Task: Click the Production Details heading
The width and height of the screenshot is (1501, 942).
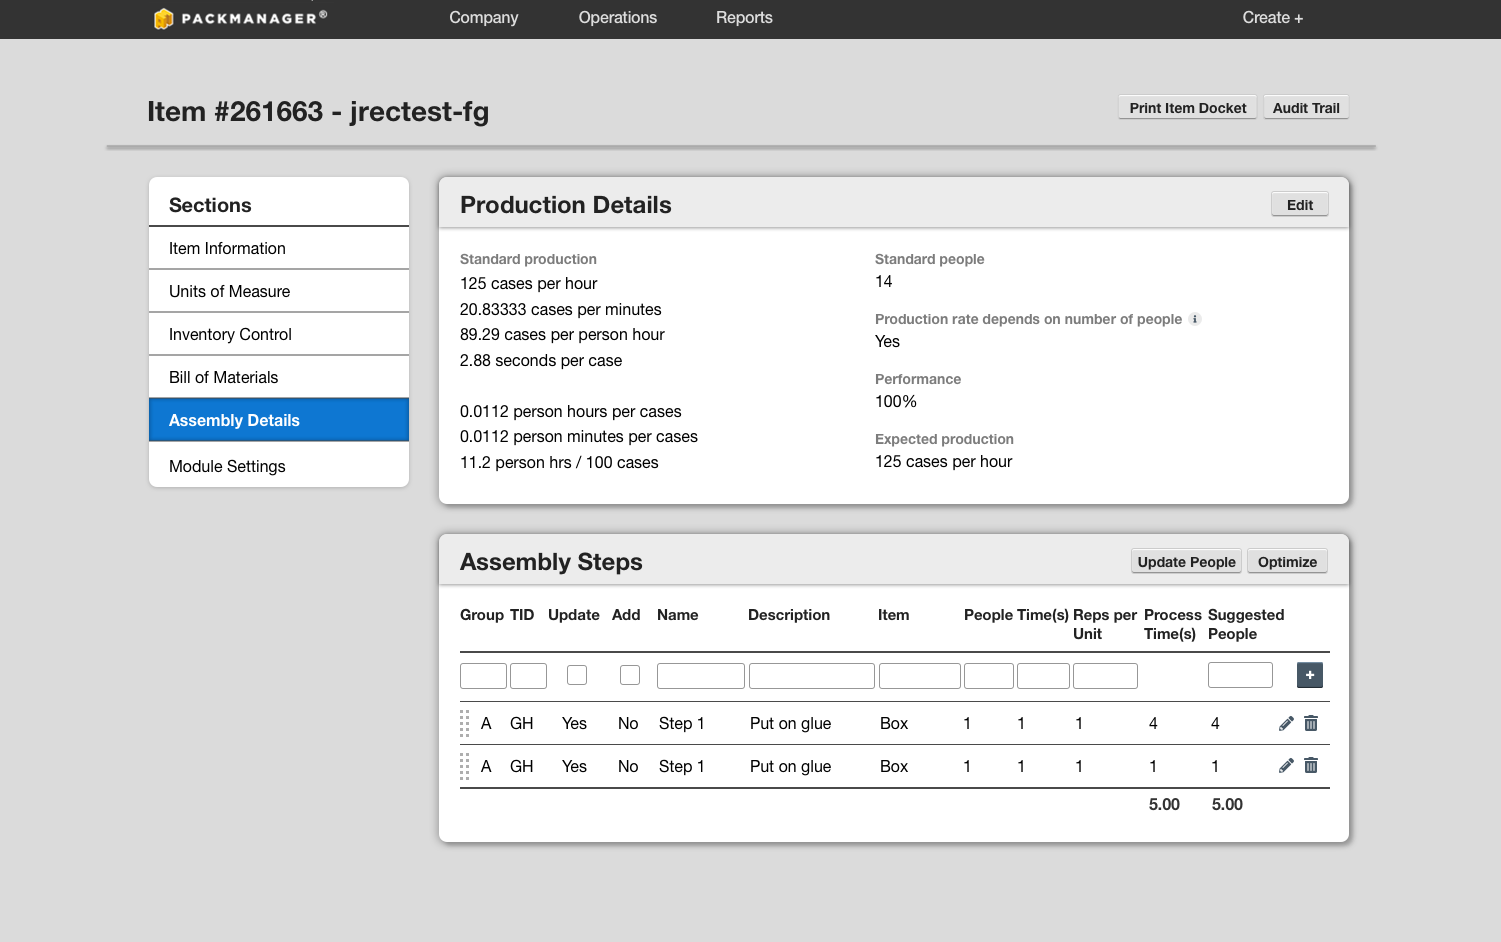Action: coord(566,205)
